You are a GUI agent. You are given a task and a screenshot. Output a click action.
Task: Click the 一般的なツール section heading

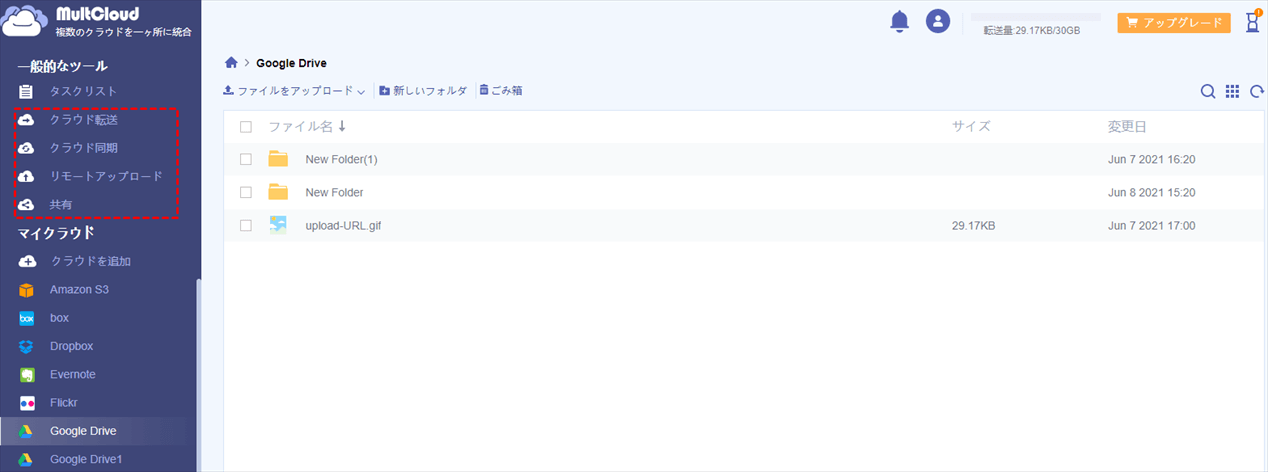(x=62, y=66)
